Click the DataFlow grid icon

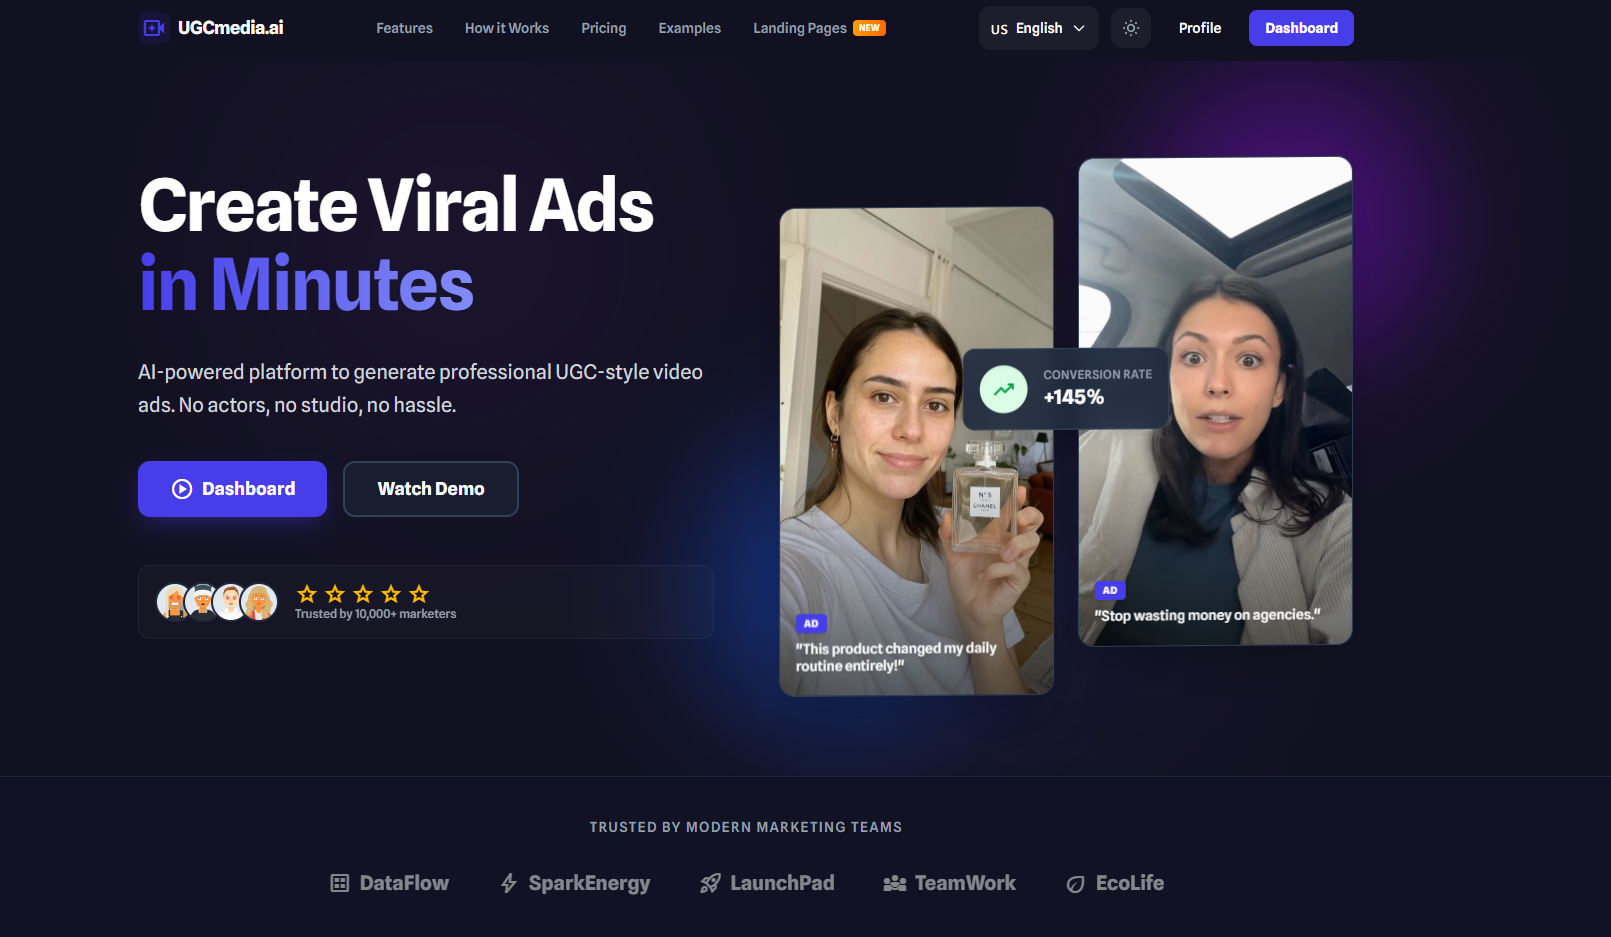tap(339, 883)
